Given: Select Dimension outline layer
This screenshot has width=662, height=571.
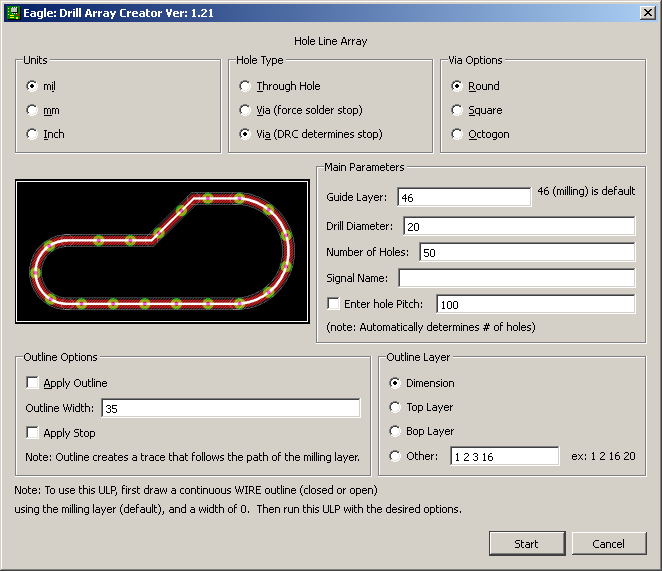Looking at the screenshot, I should point(395,383).
